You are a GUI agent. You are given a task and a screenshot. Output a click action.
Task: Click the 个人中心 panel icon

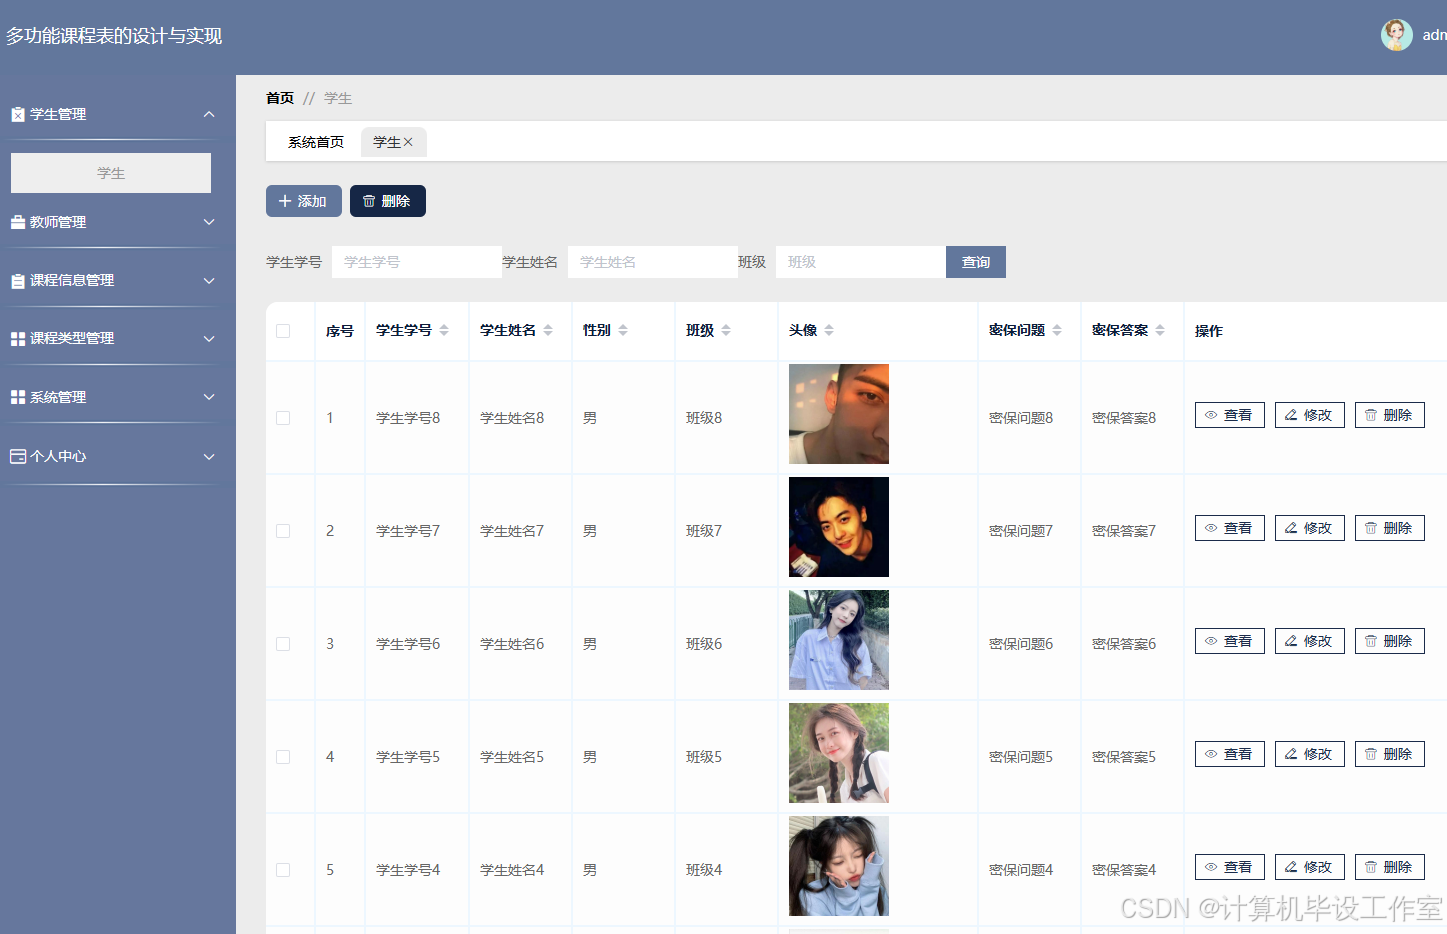pyautogui.click(x=17, y=456)
